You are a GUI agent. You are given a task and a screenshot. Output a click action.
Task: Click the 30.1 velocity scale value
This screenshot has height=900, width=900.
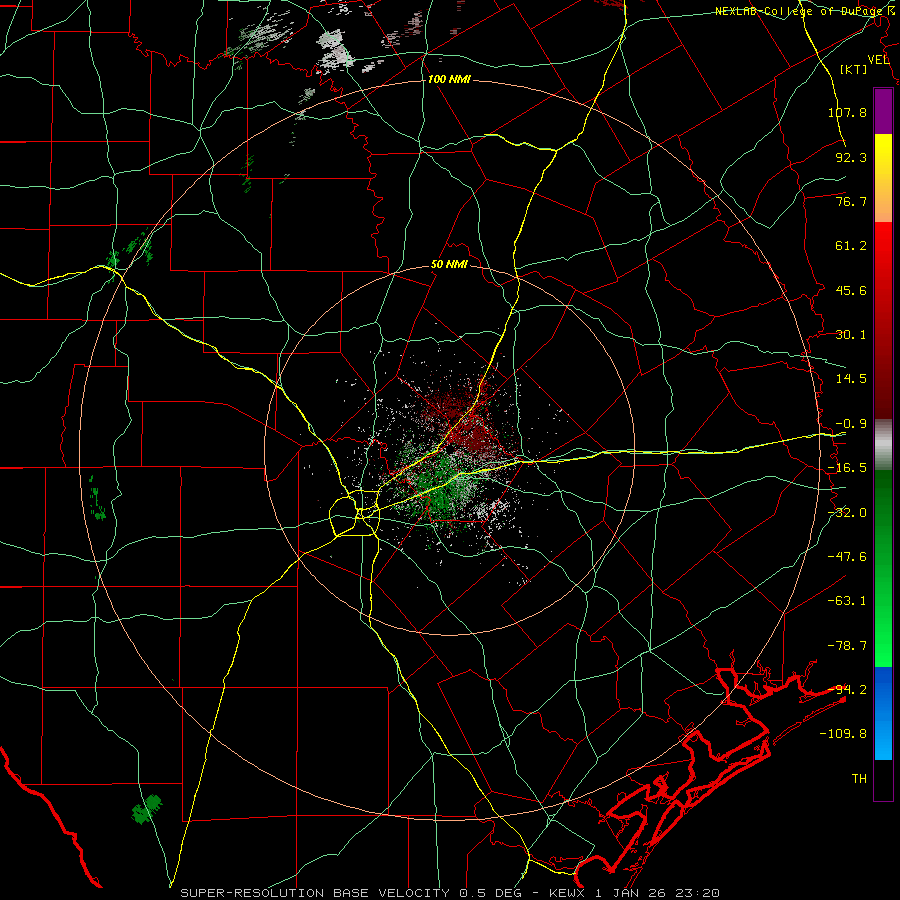(x=851, y=335)
